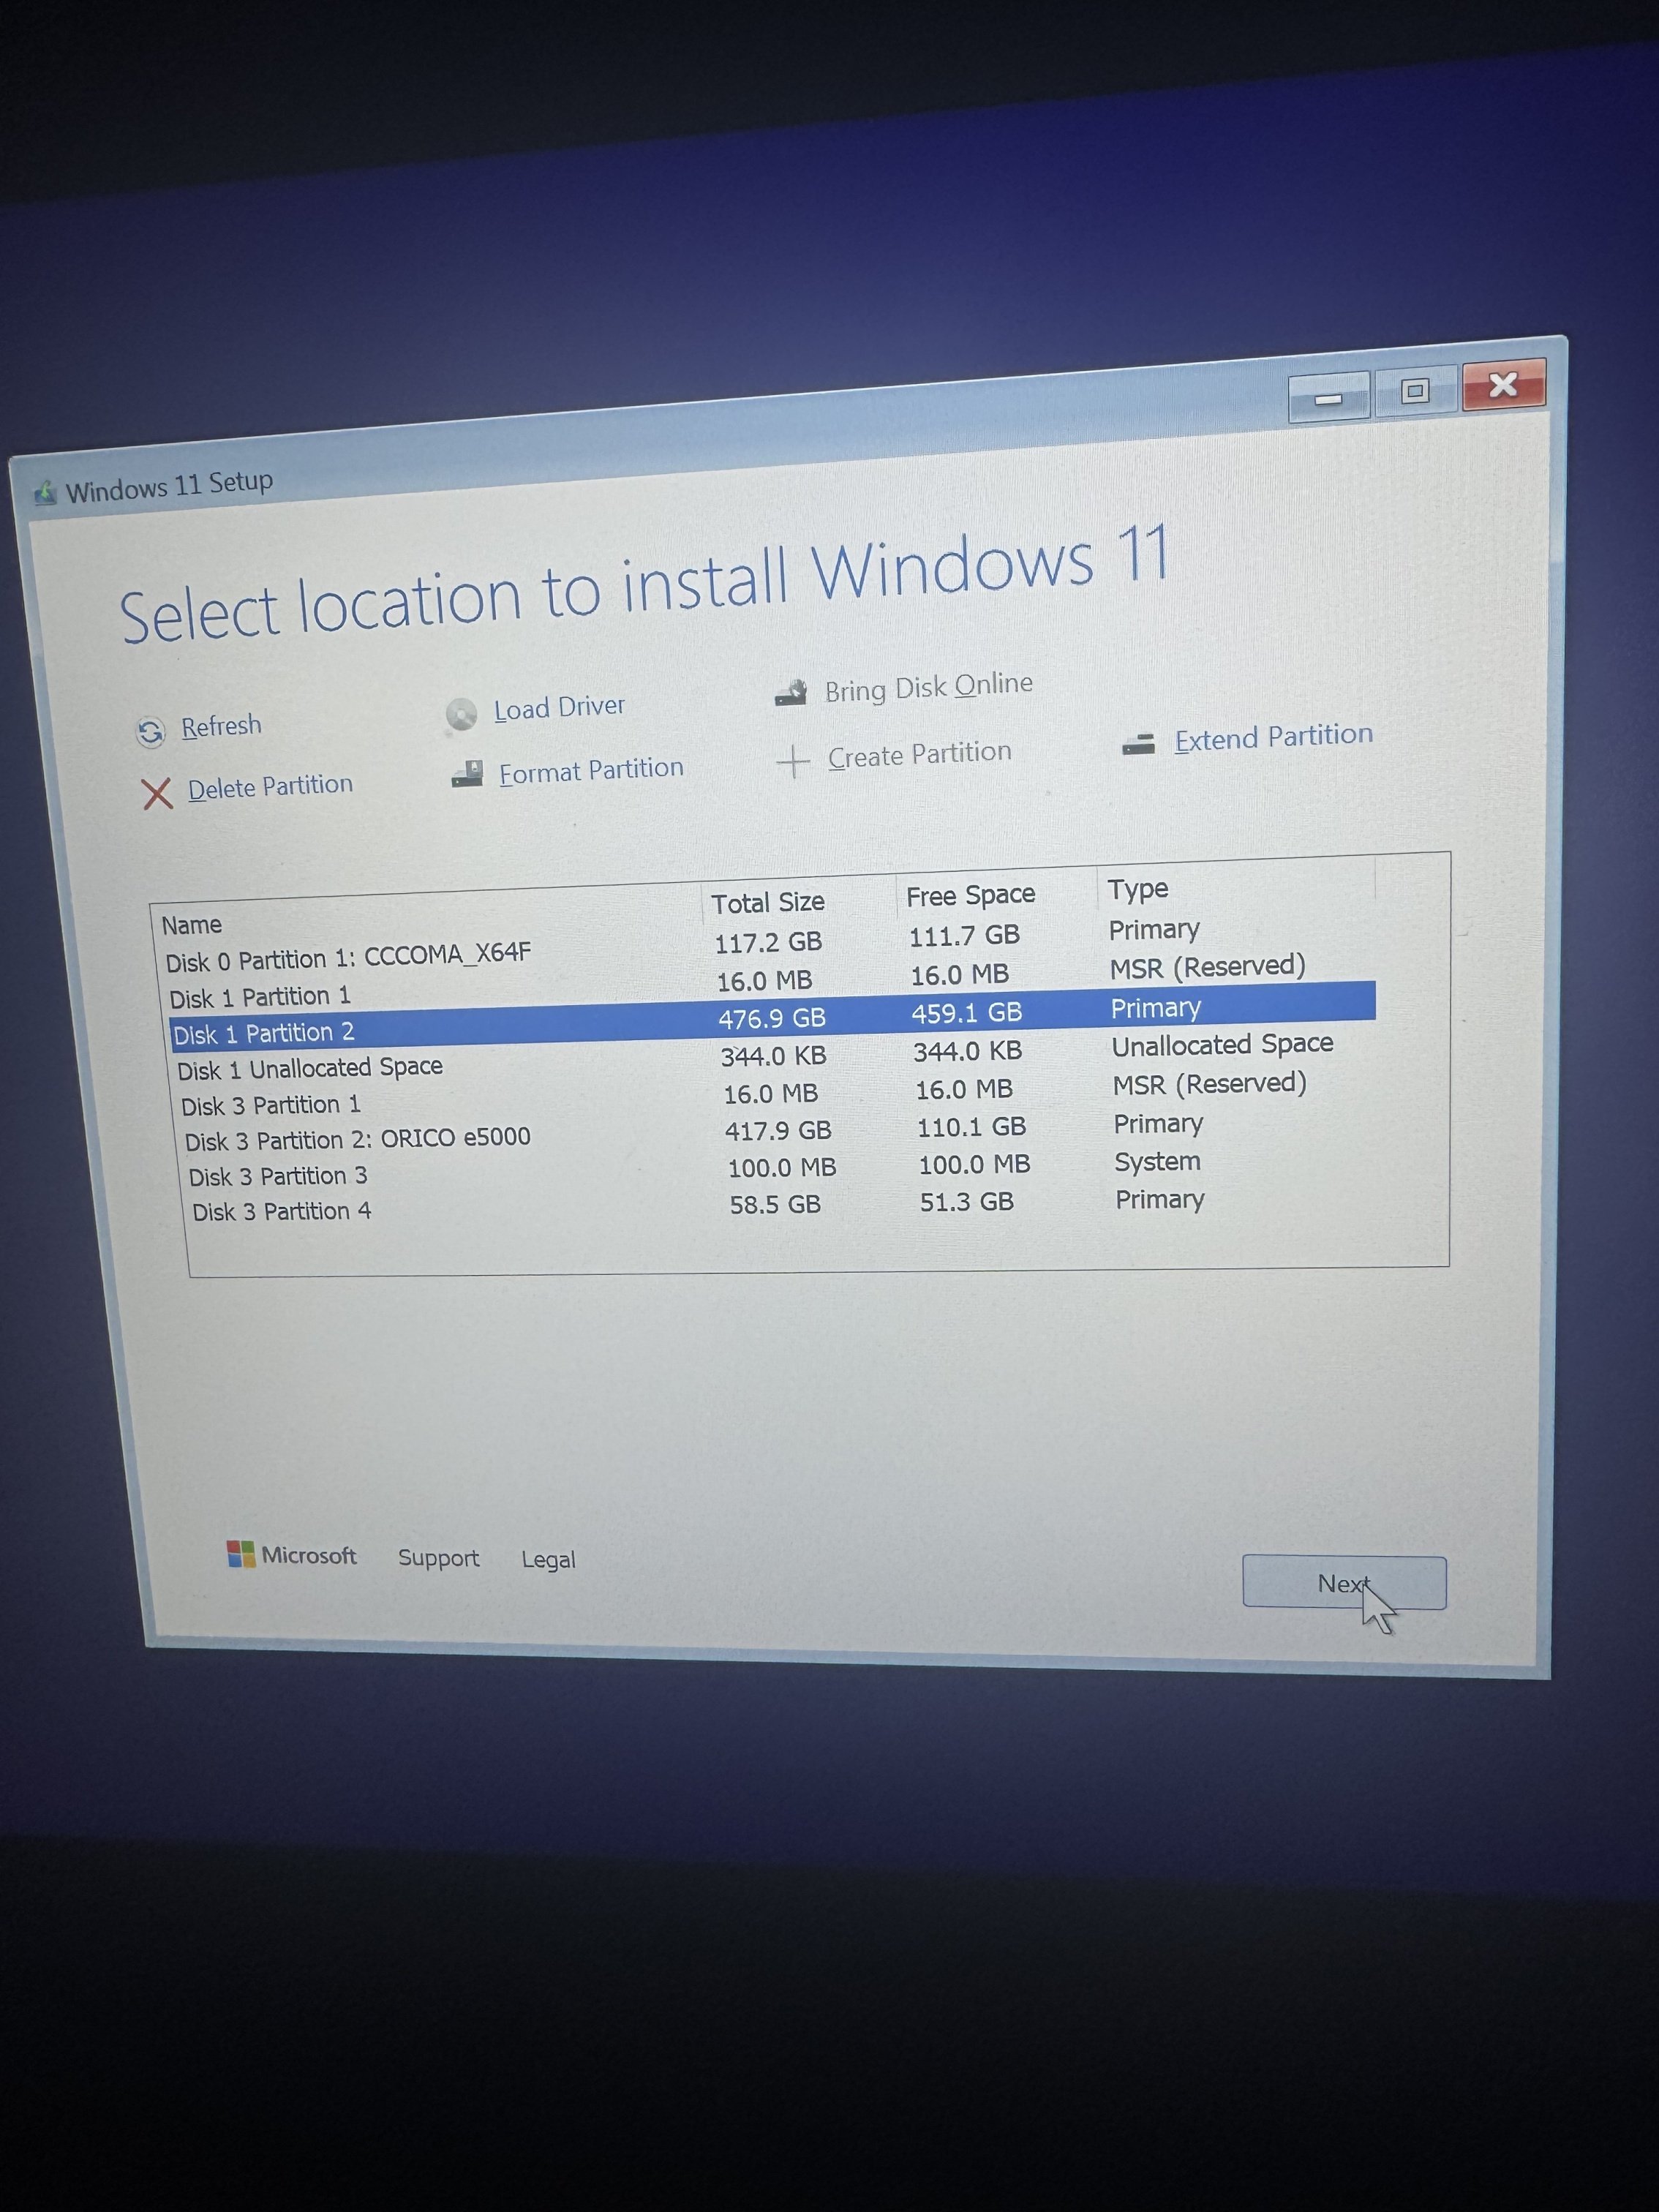Close the Windows 11 Setup window

(1503, 385)
